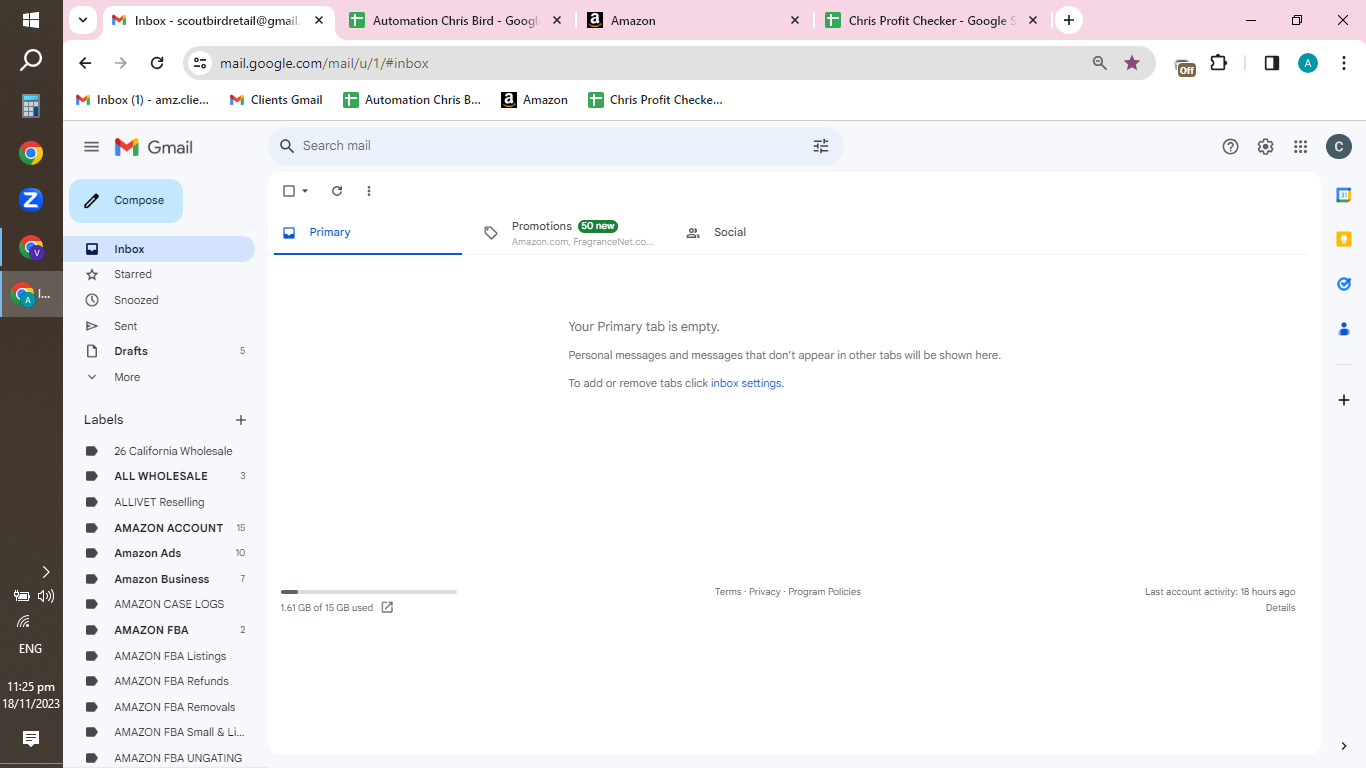
Task: Expand Windows system tray hidden icons
Action: (x=45, y=572)
